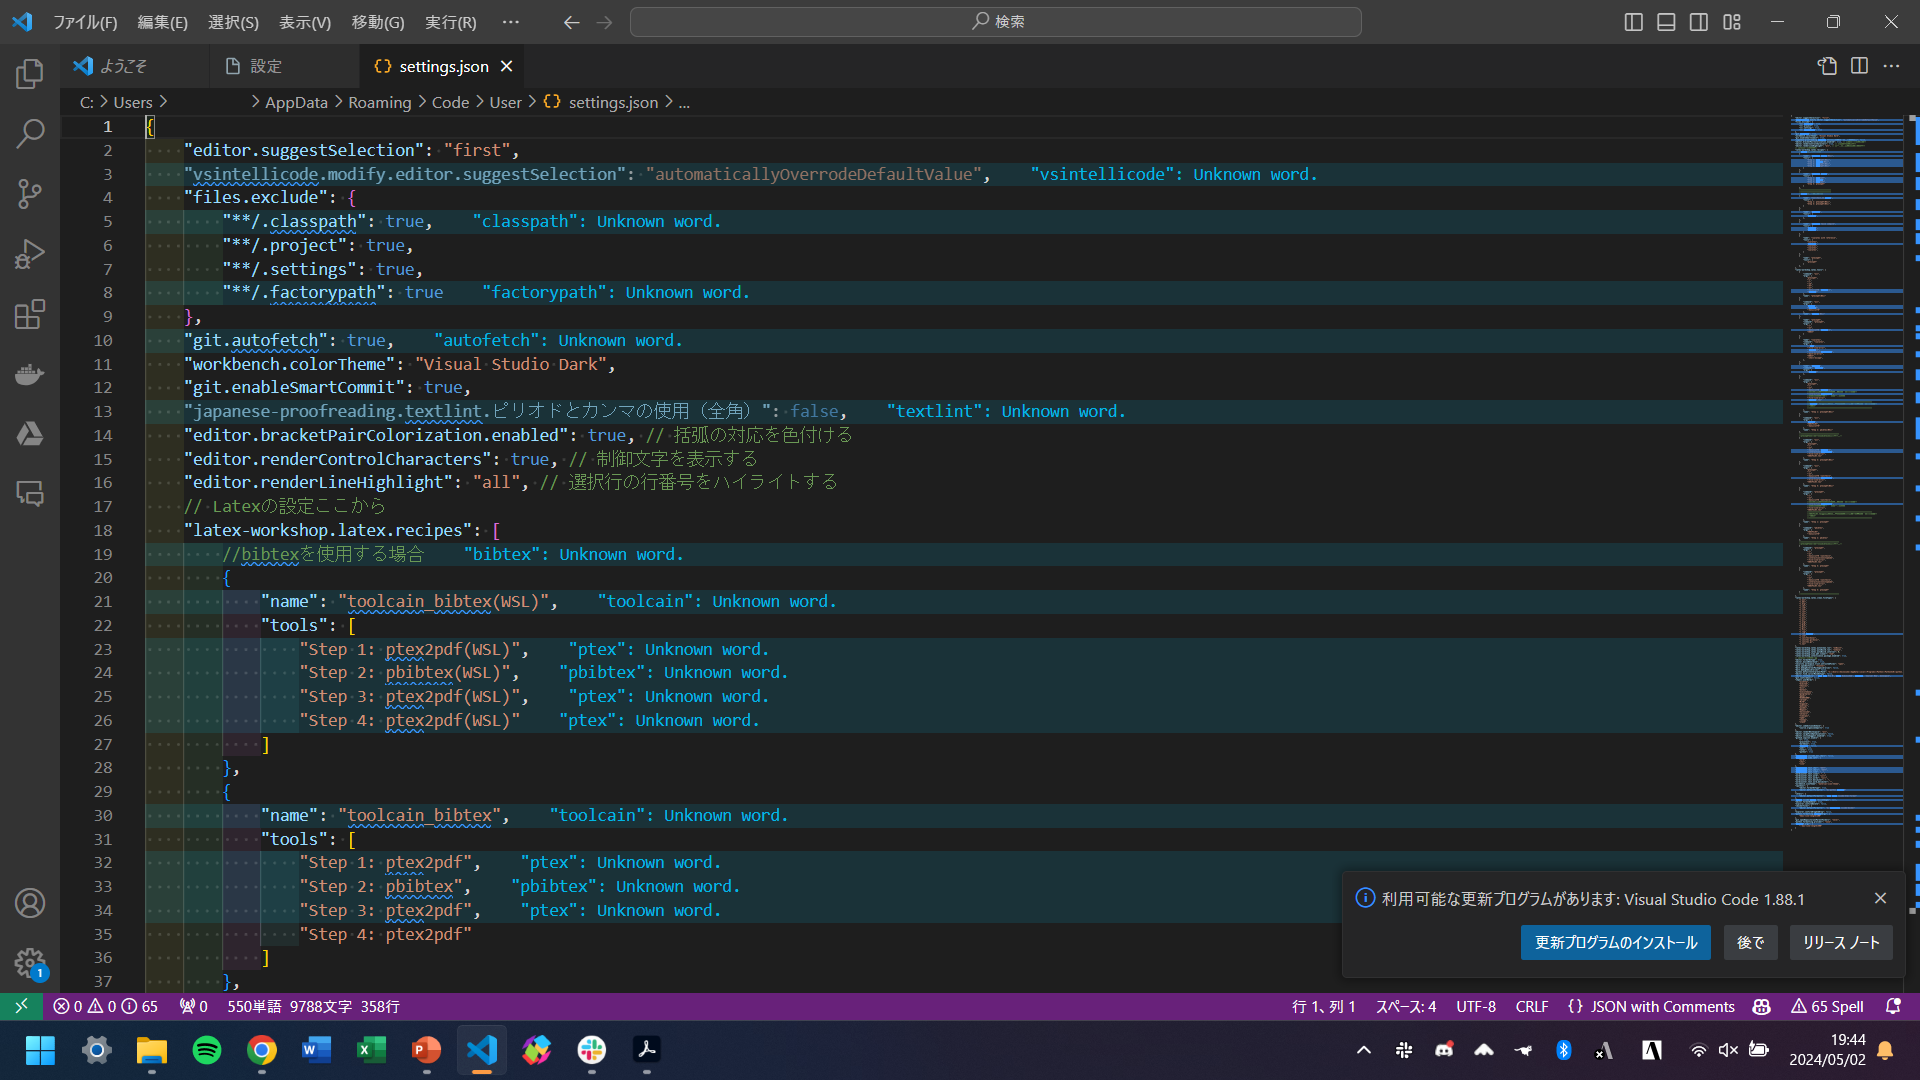Open the title bar overflow menu (…)
1920x1080 pixels.
511,22
